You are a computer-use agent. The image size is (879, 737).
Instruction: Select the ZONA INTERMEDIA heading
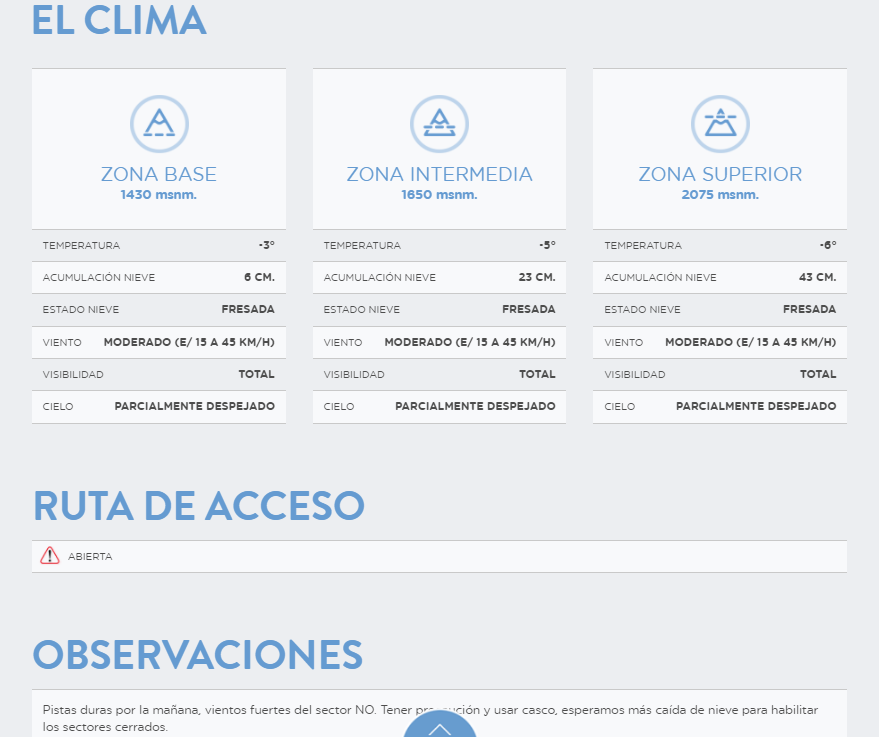pos(439,174)
